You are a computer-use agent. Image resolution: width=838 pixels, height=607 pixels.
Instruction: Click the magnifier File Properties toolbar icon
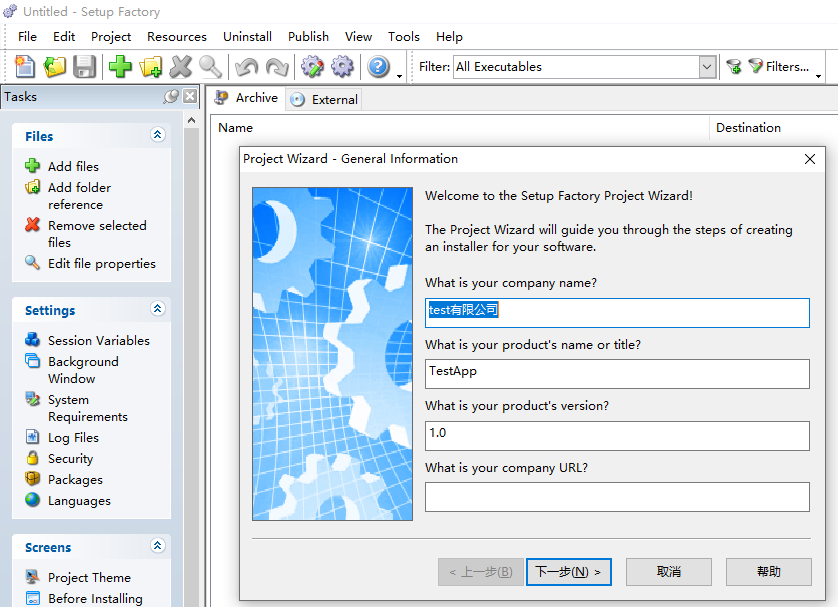(x=211, y=67)
